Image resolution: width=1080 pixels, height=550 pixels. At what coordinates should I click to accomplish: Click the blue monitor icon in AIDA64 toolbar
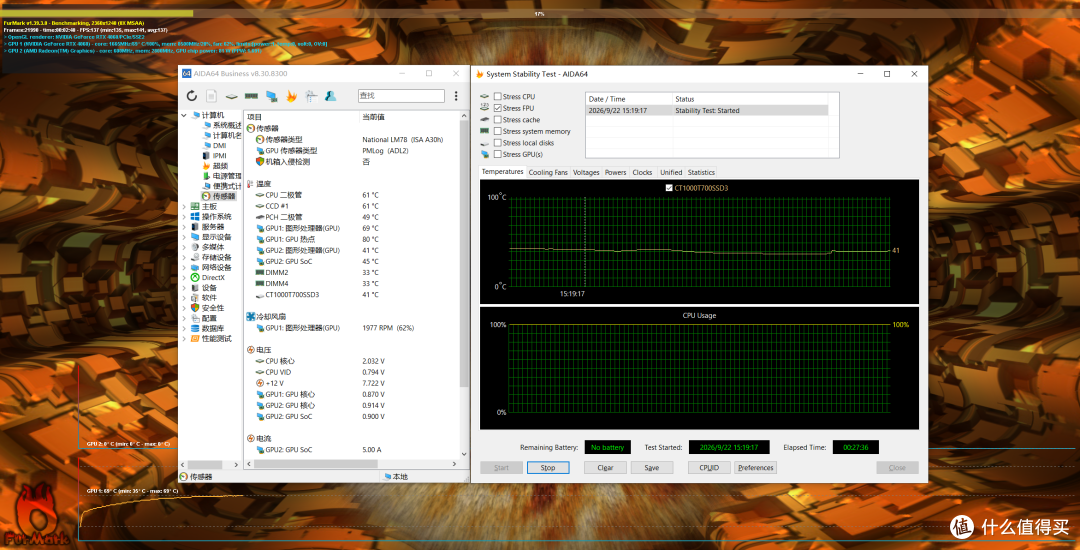click(x=271, y=96)
